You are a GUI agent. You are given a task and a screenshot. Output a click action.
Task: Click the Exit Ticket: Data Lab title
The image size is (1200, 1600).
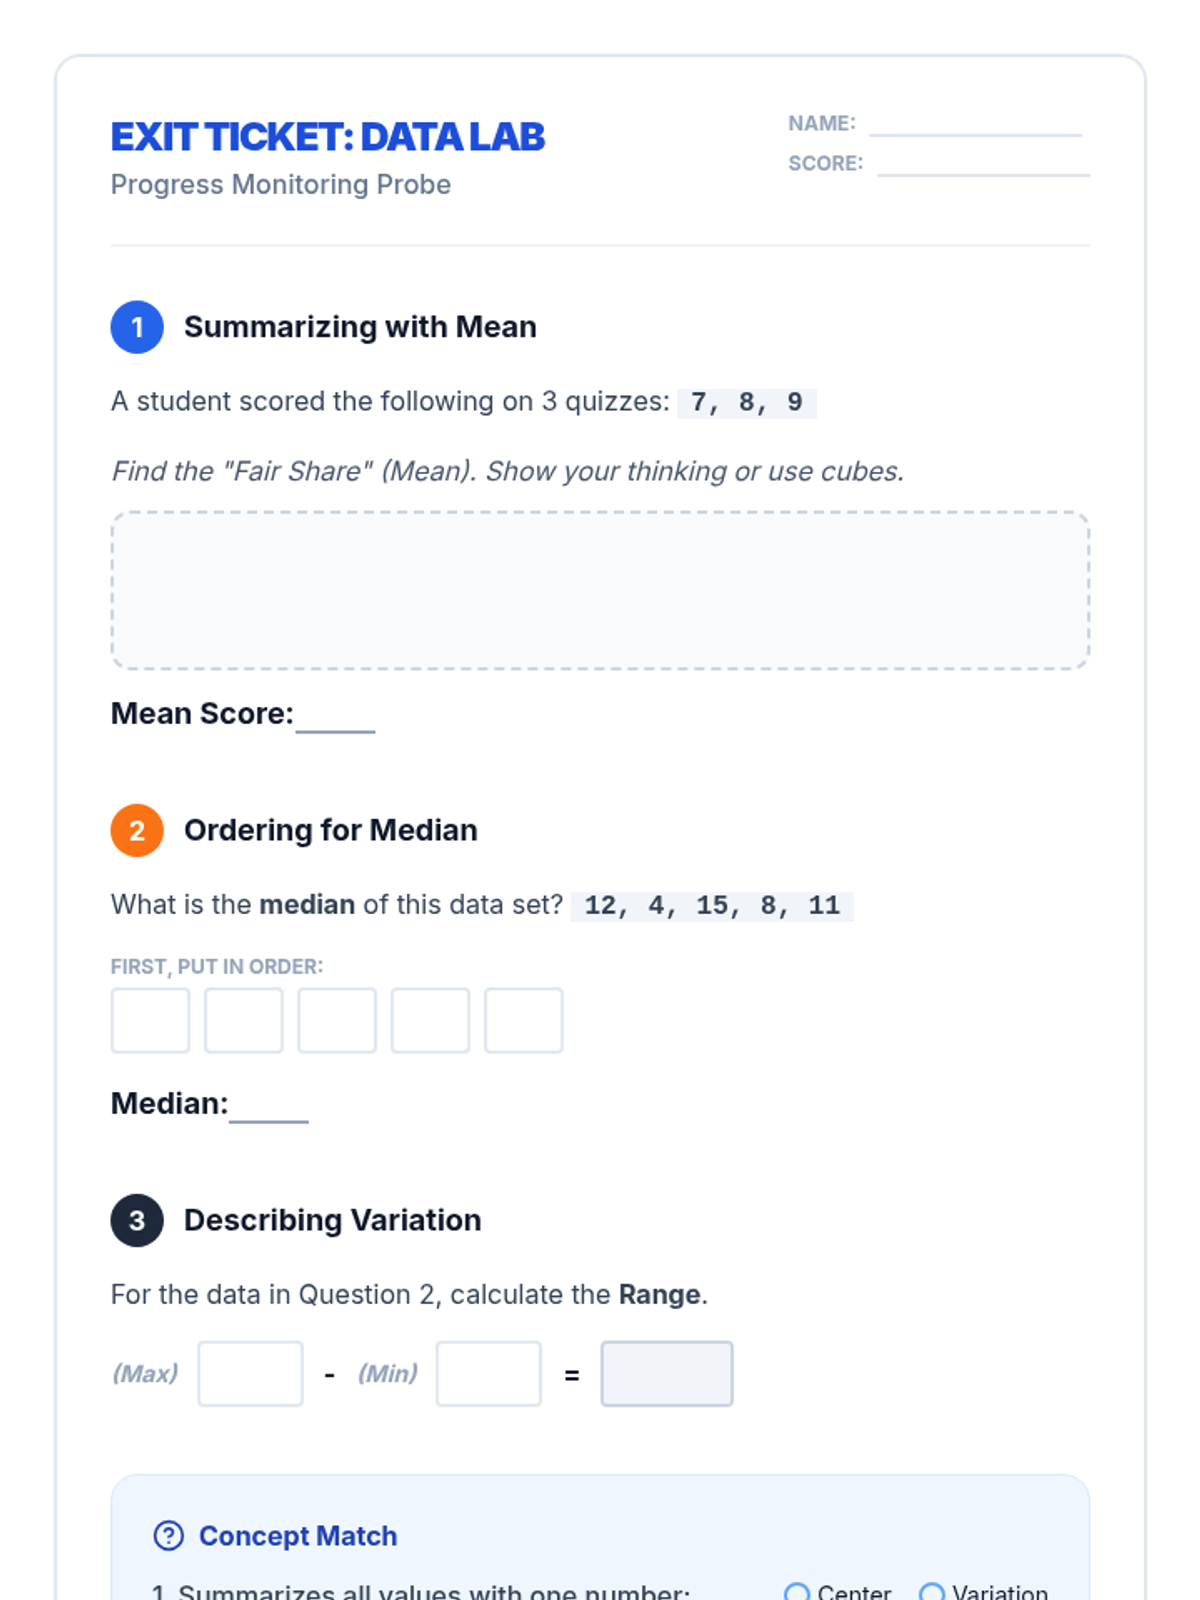click(x=328, y=137)
